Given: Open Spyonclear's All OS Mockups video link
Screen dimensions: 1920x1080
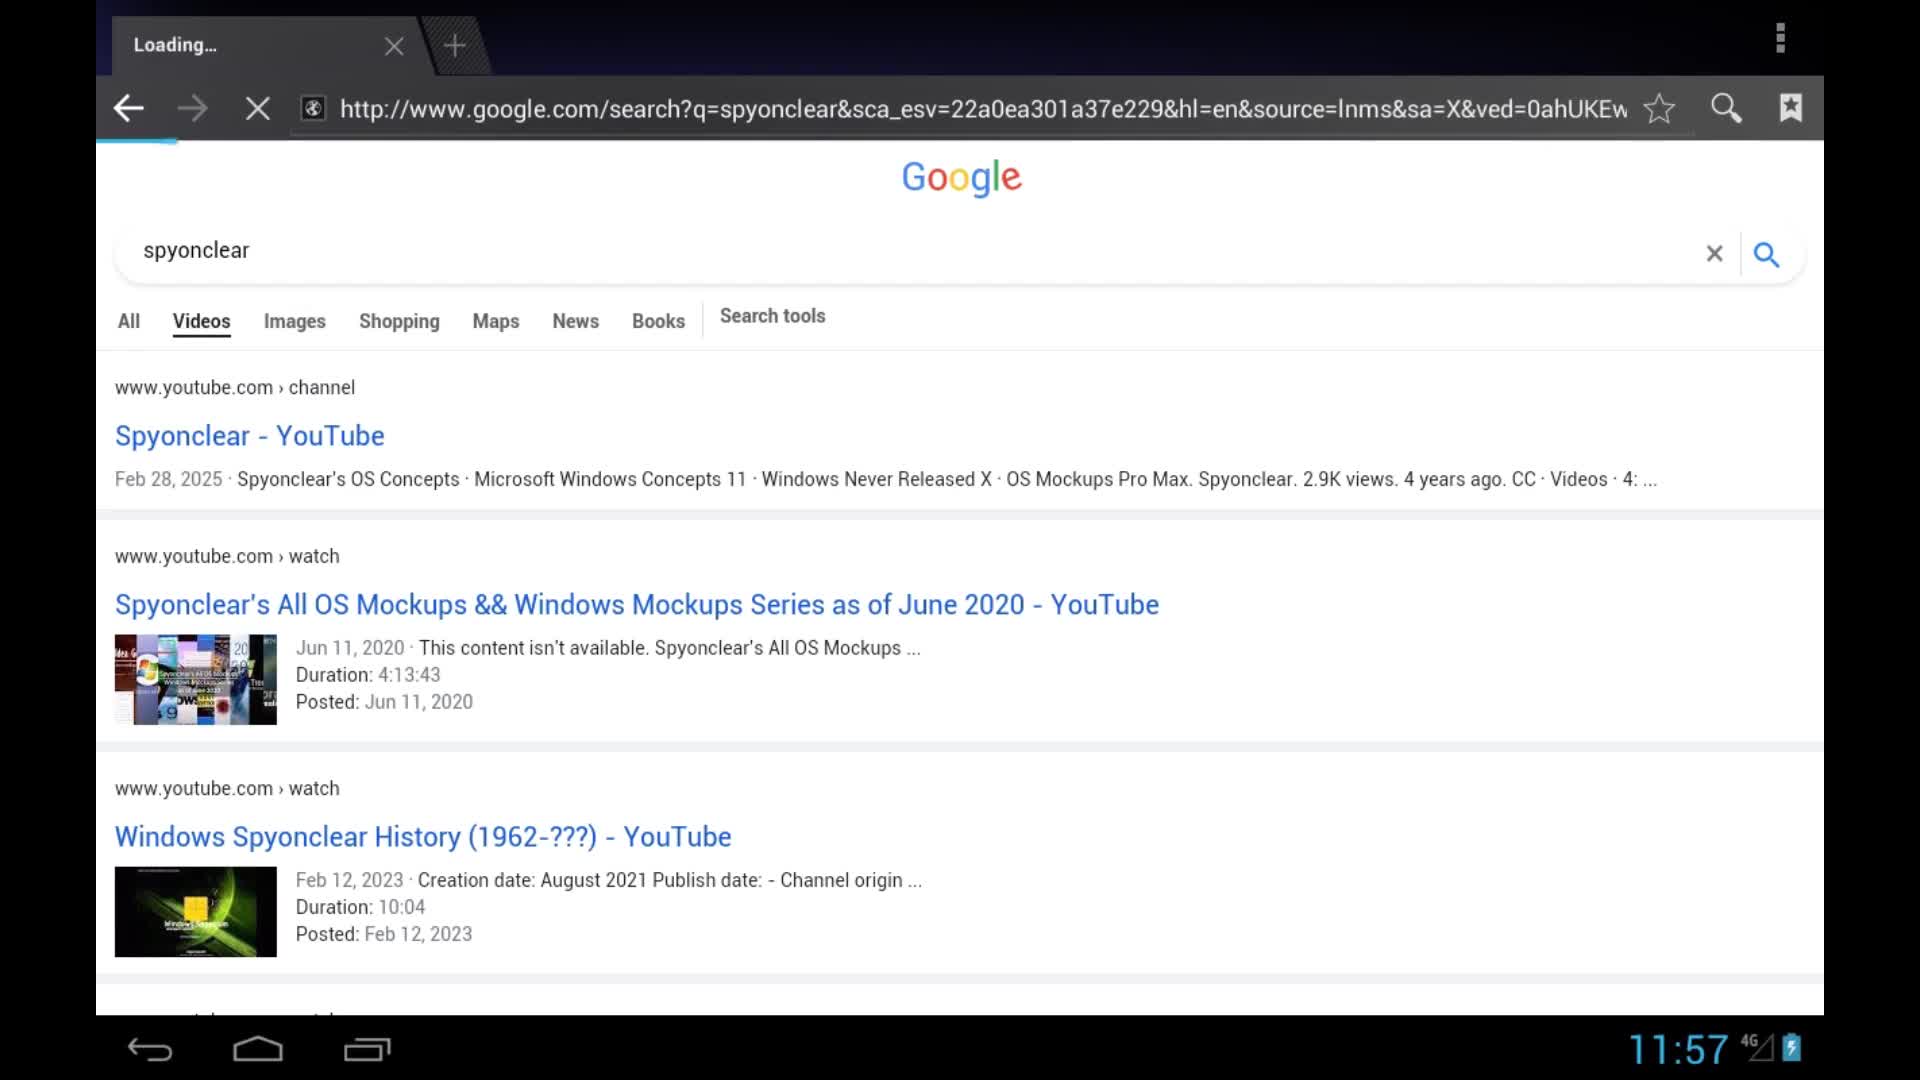Looking at the screenshot, I should 637,605.
